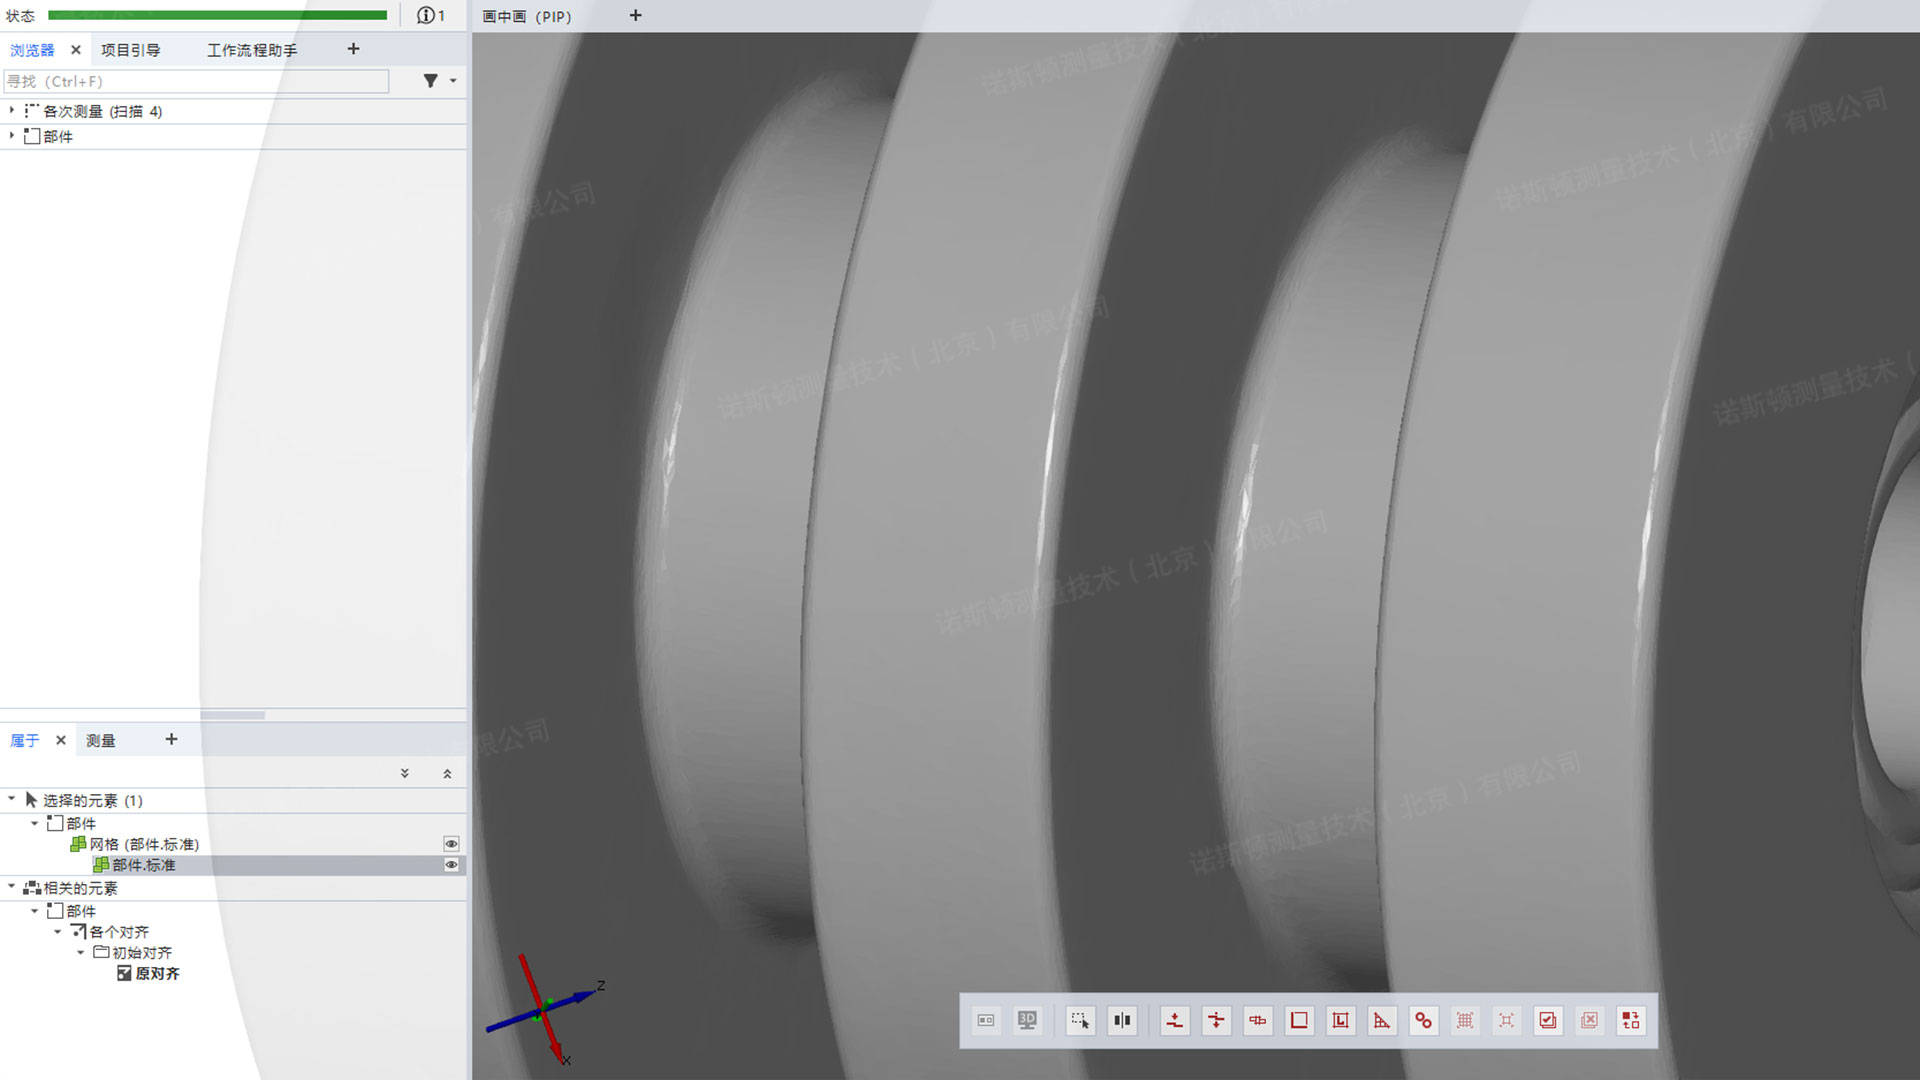This screenshot has height=1080, width=1920.
Task: Open the filter dropdown arrow beside funnel
Action: click(x=453, y=81)
